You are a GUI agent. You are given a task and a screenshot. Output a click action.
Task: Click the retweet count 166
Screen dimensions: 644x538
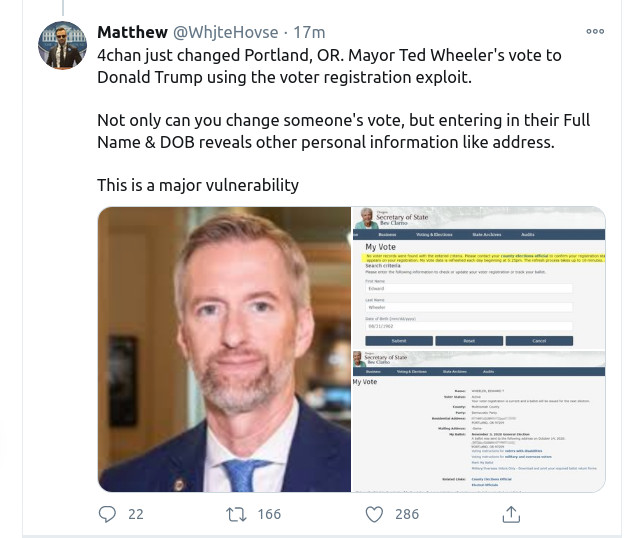tap(268, 514)
